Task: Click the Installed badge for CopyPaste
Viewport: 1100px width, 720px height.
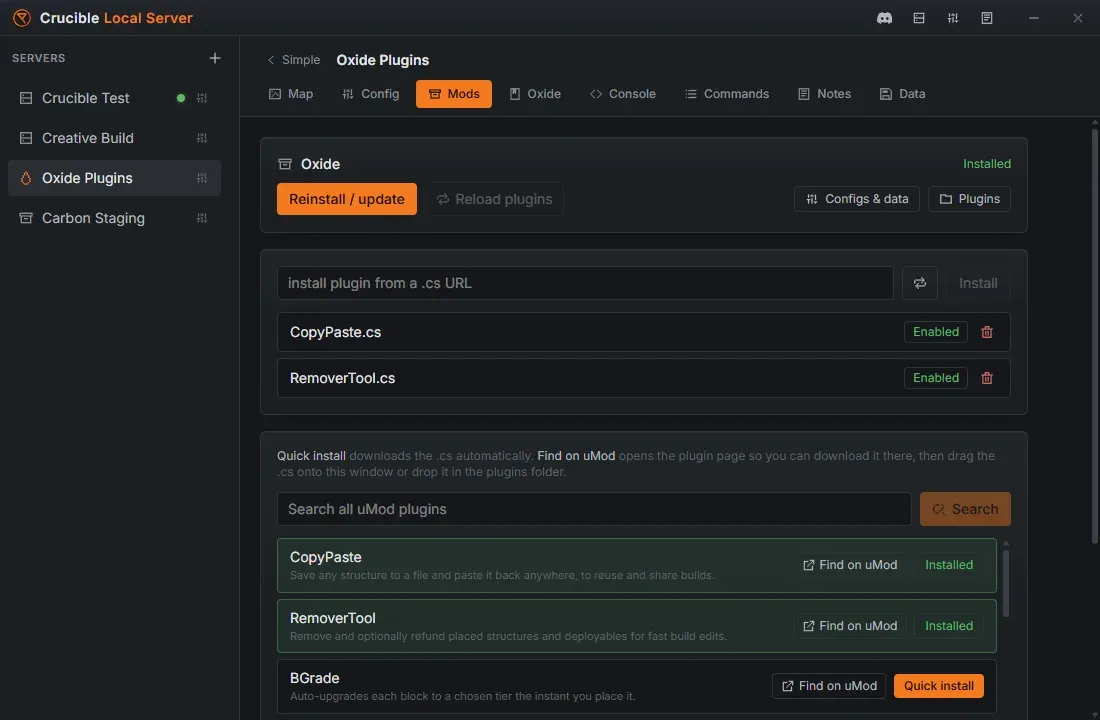Action: tap(948, 566)
